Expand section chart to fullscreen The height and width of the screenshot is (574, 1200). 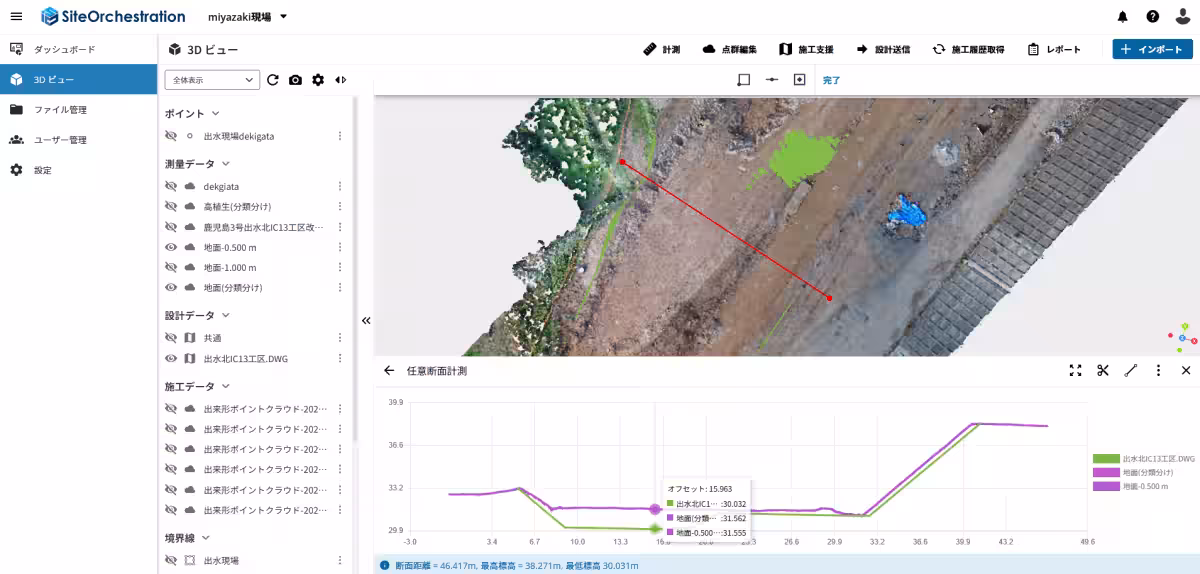pyautogui.click(x=1075, y=371)
